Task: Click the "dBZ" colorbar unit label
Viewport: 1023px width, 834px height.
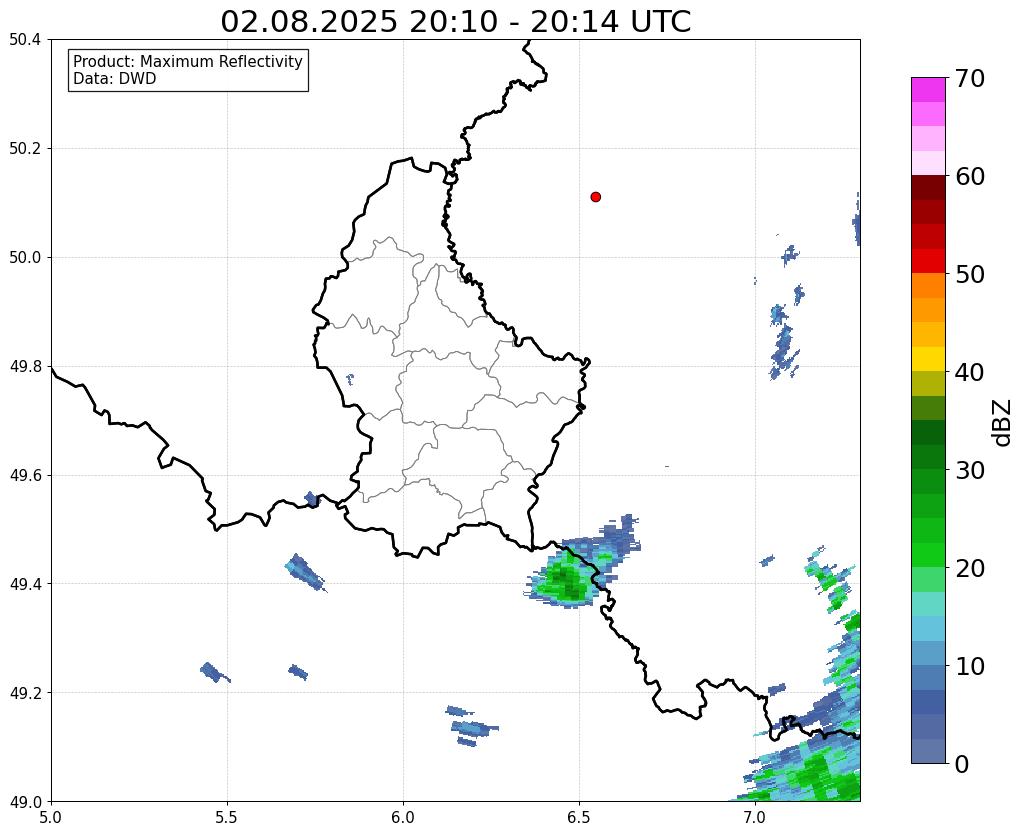Action: coord(1002,423)
